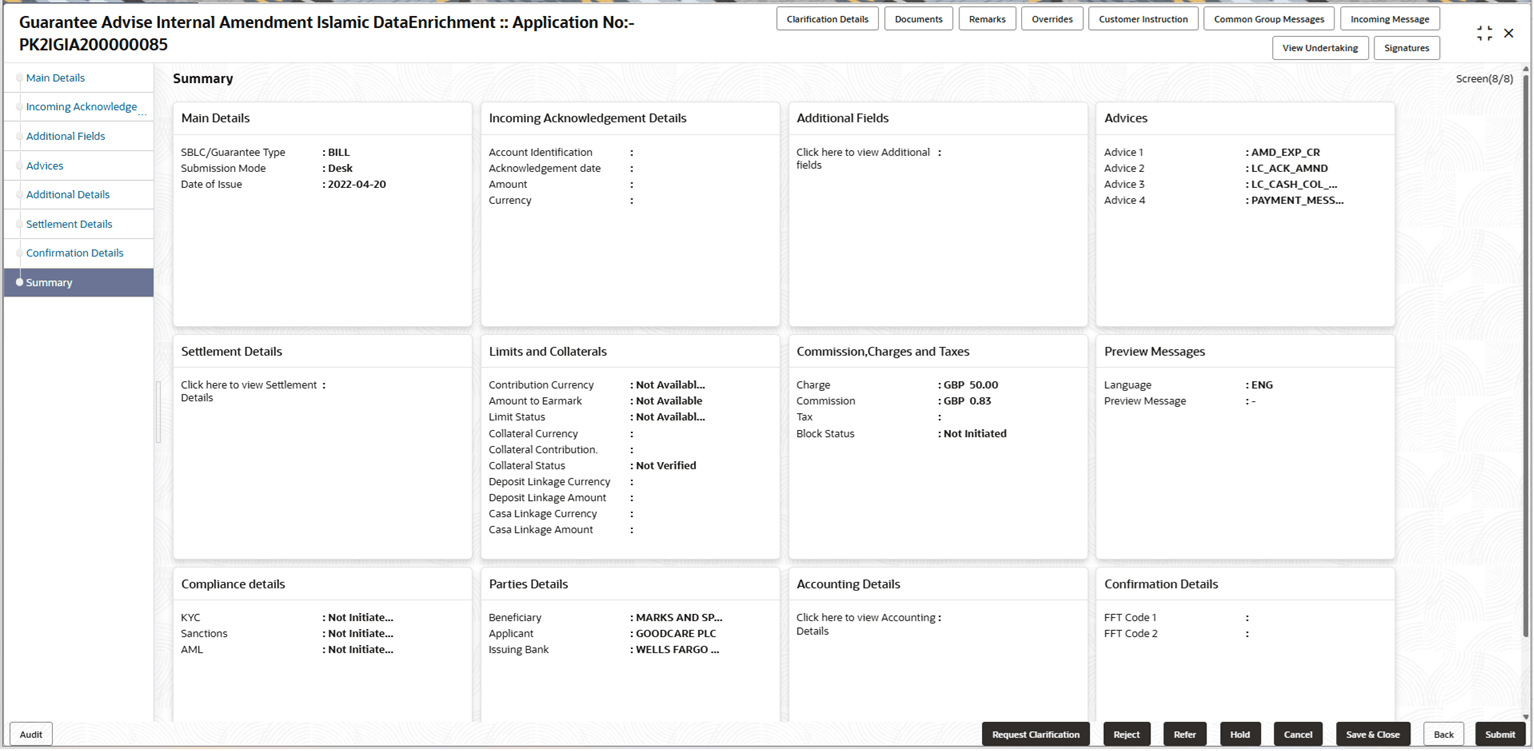Viewport: 1534px width, 751px height.
Task: Click Save & Close
Action: (x=1373, y=735)
